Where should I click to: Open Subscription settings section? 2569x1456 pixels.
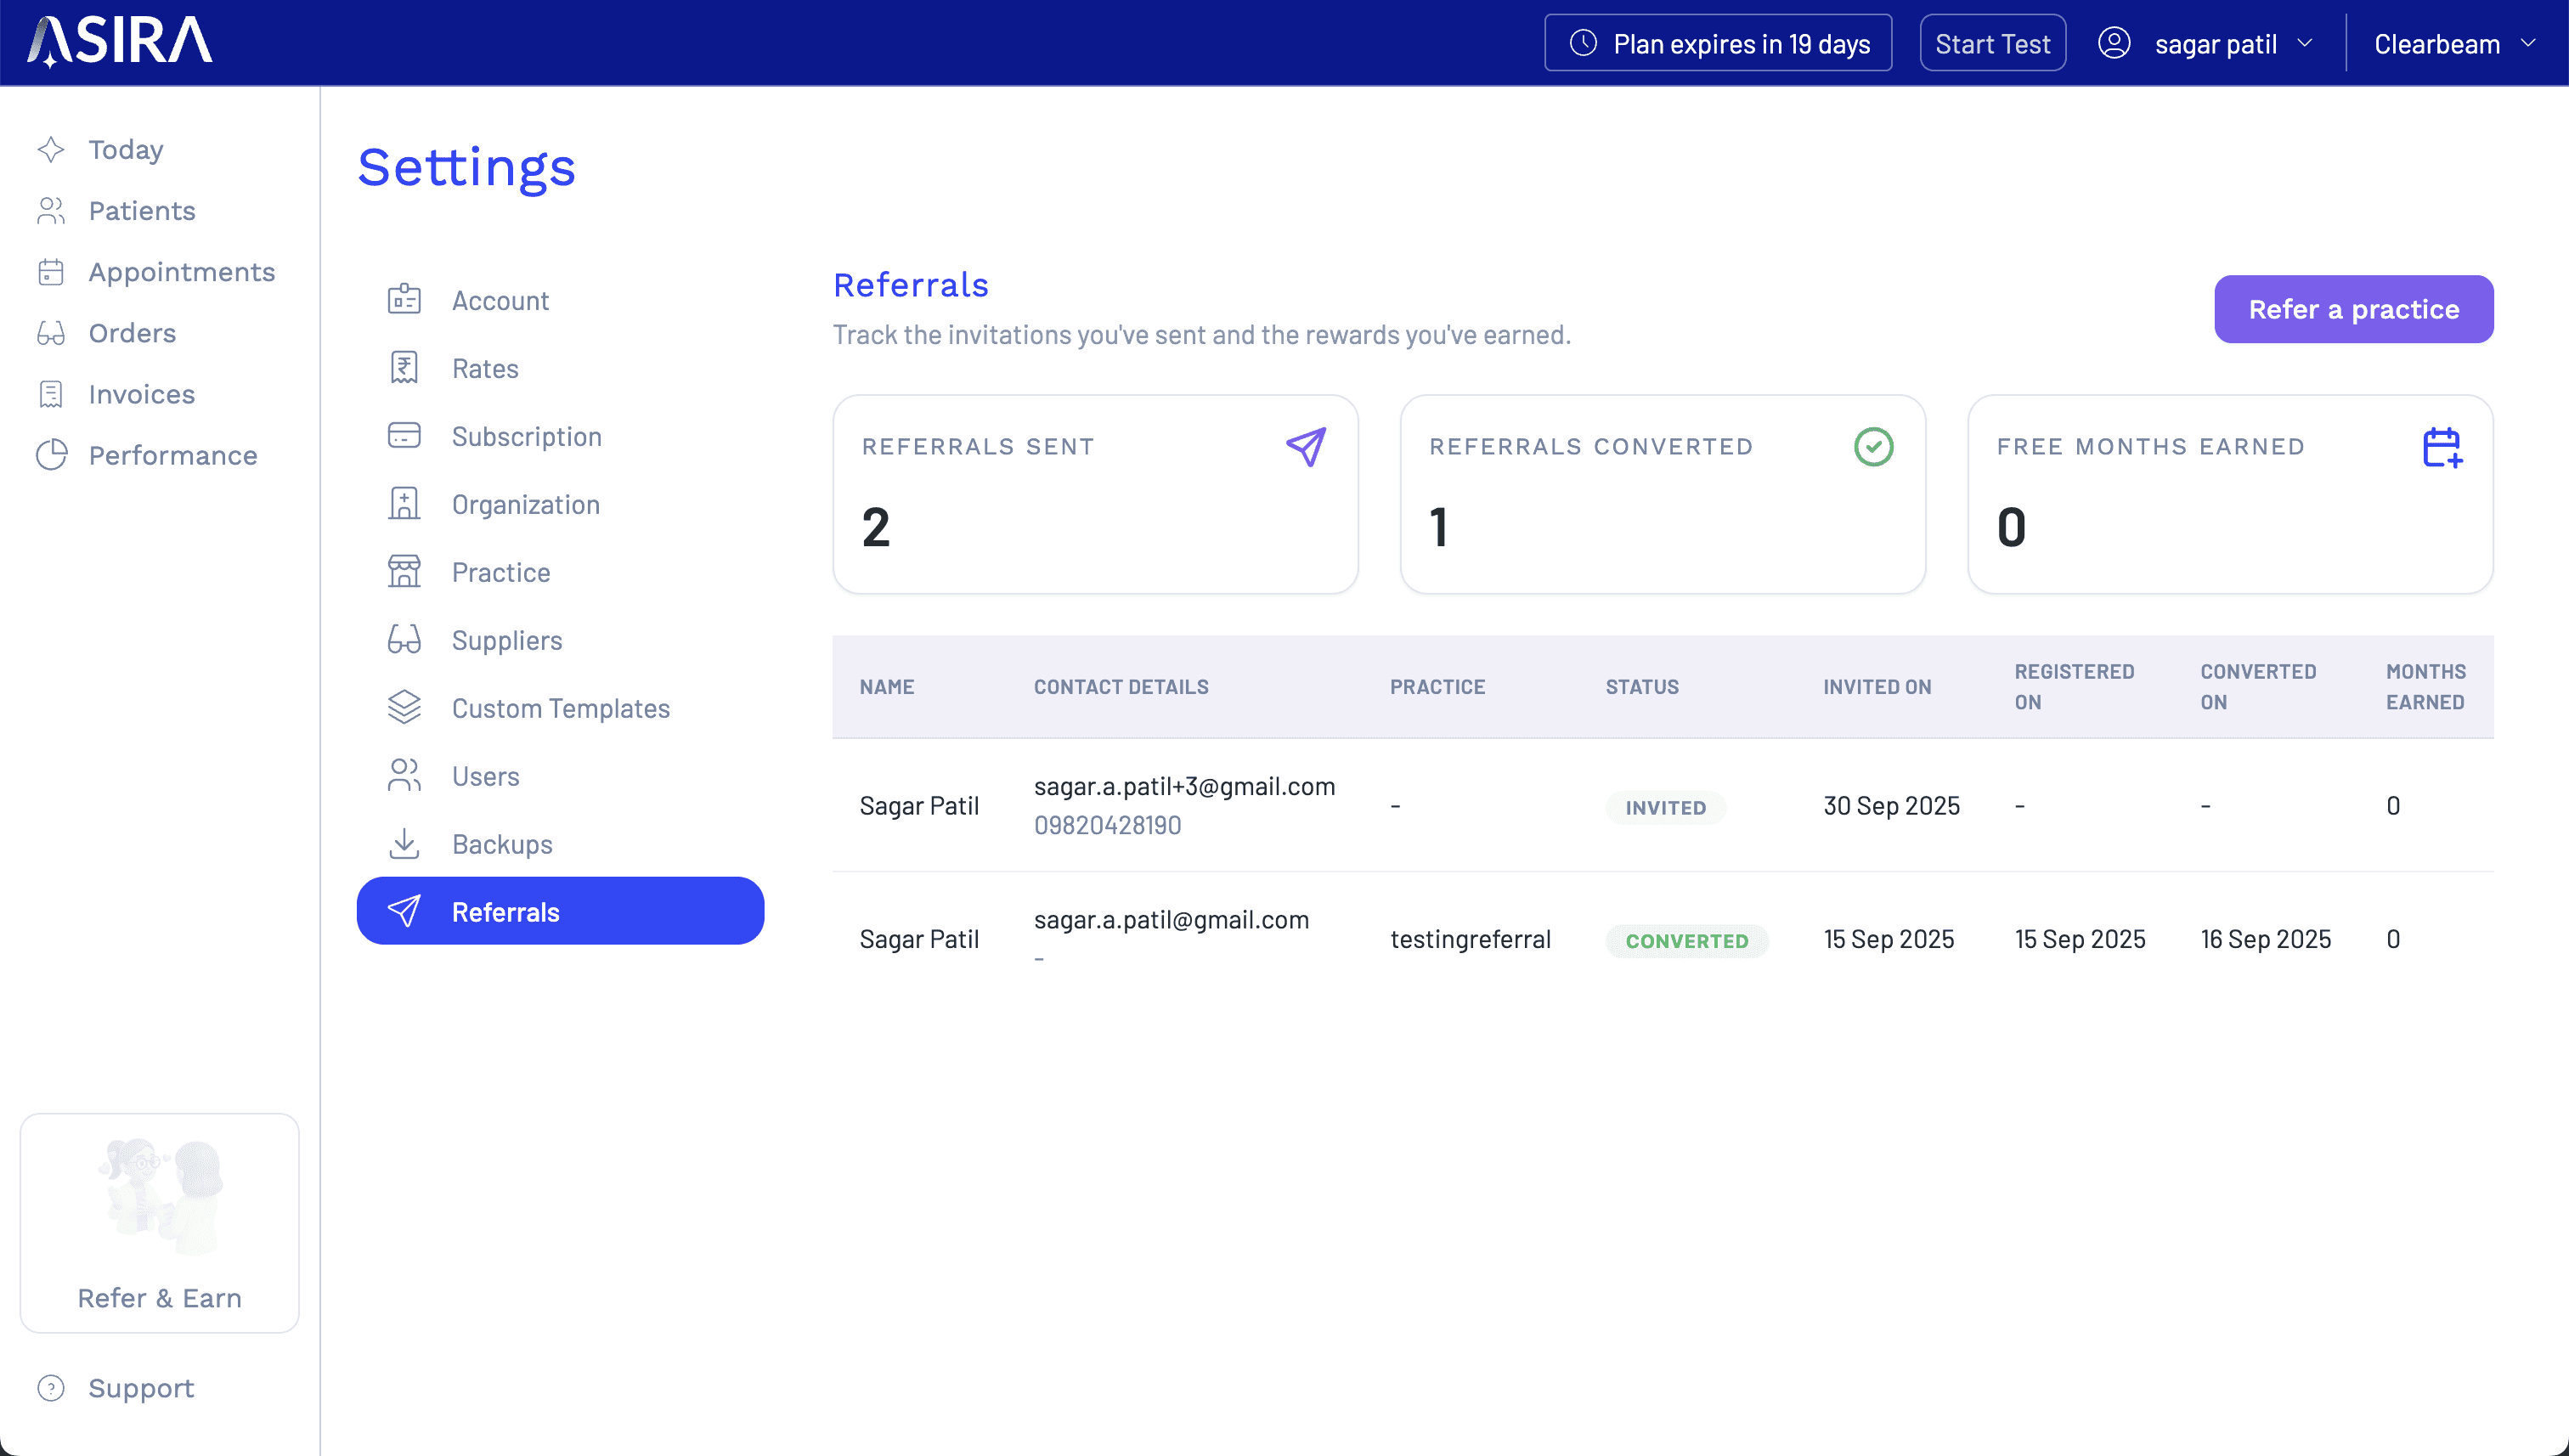pos(526,436)
